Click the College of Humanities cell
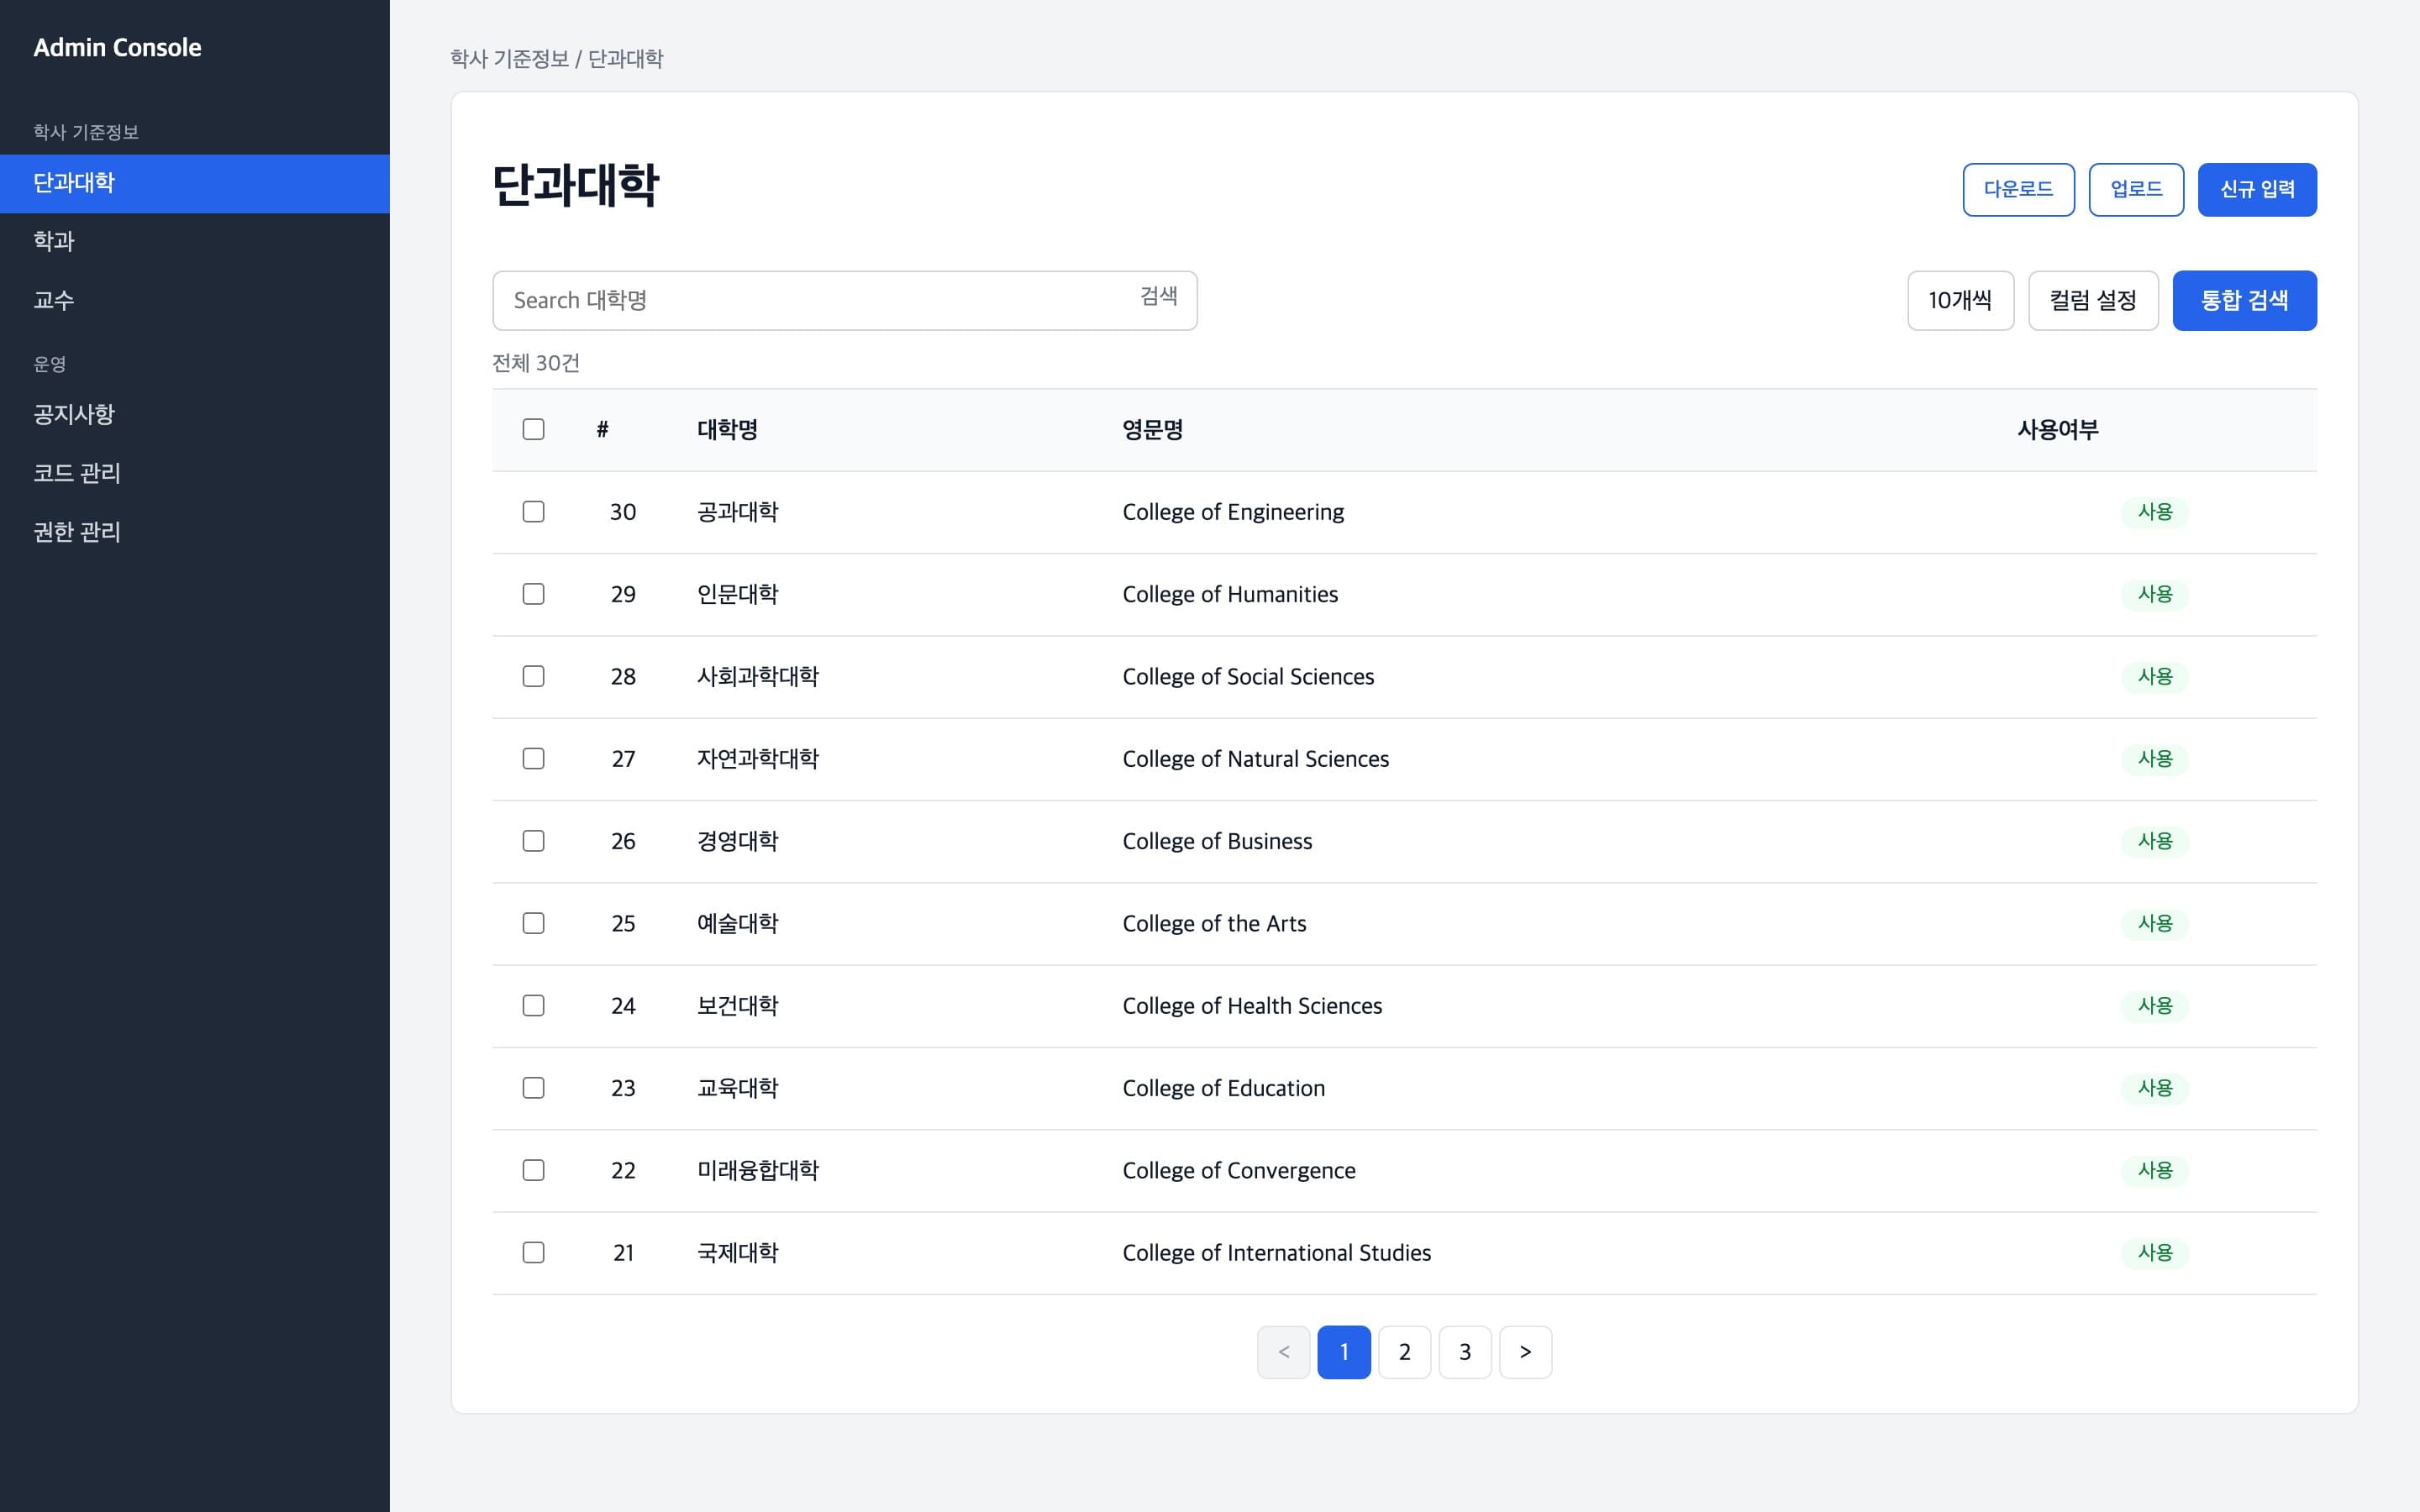Image resolution: width=2420 pixels, height=1512 pixels. 1230,594
